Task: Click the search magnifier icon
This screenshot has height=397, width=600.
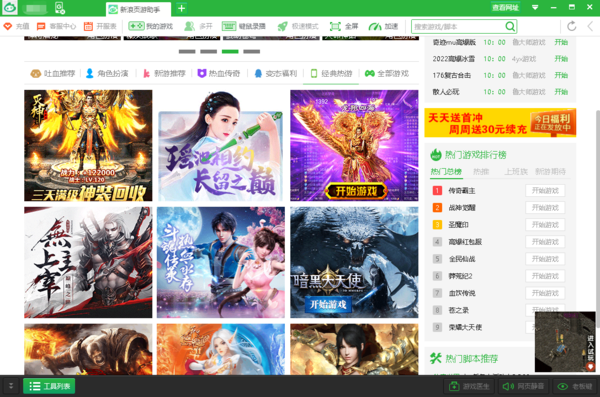Action: (510, 26)
